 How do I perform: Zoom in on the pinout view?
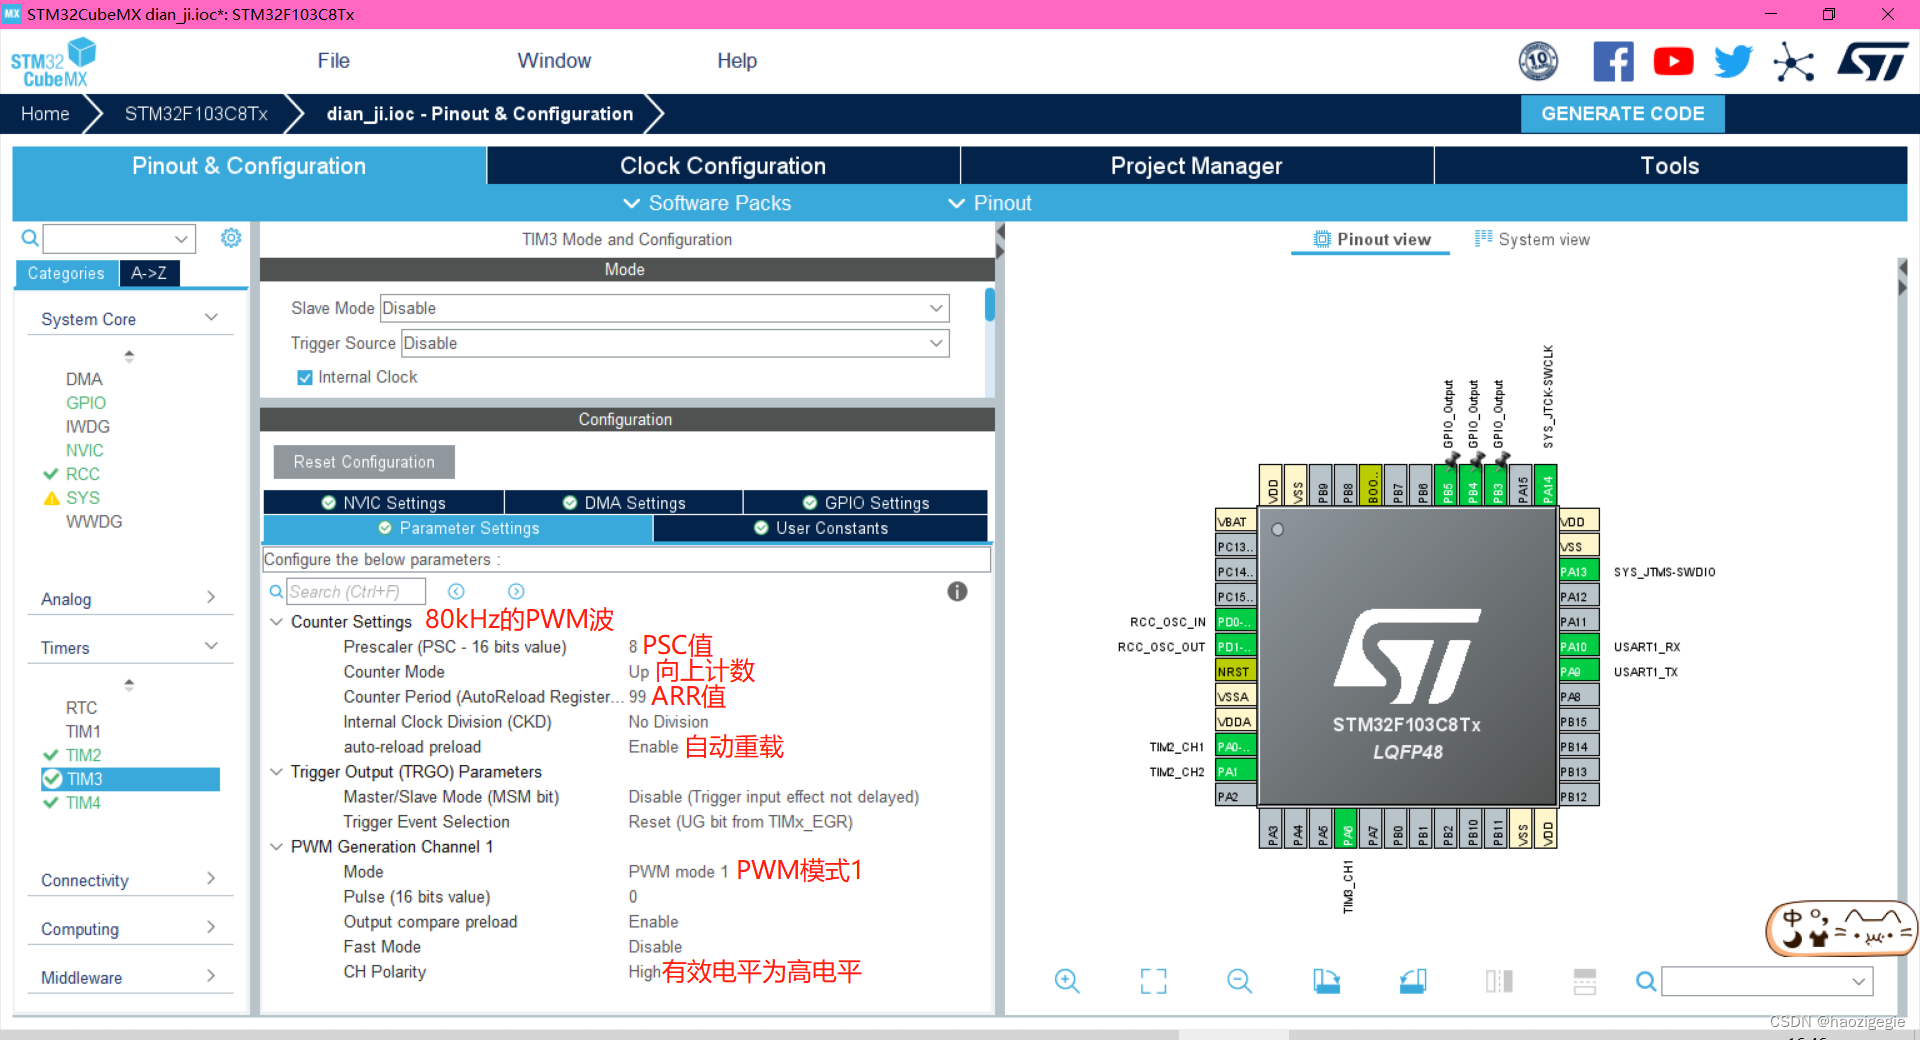(x=1067, y=981)
